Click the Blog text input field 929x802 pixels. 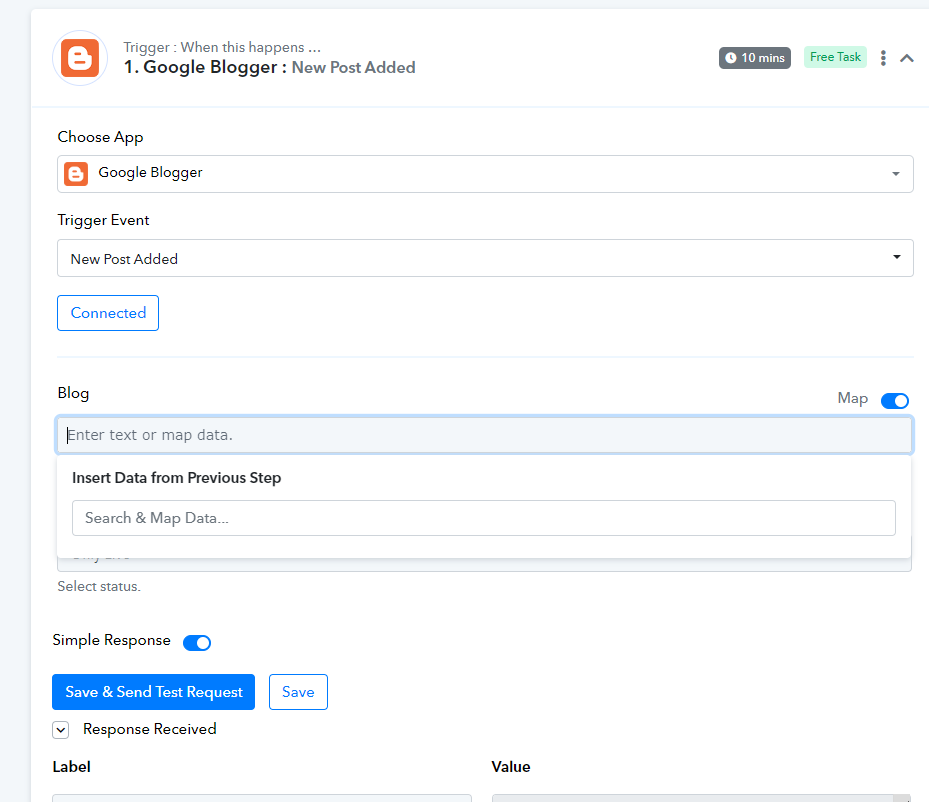point(484,435)
